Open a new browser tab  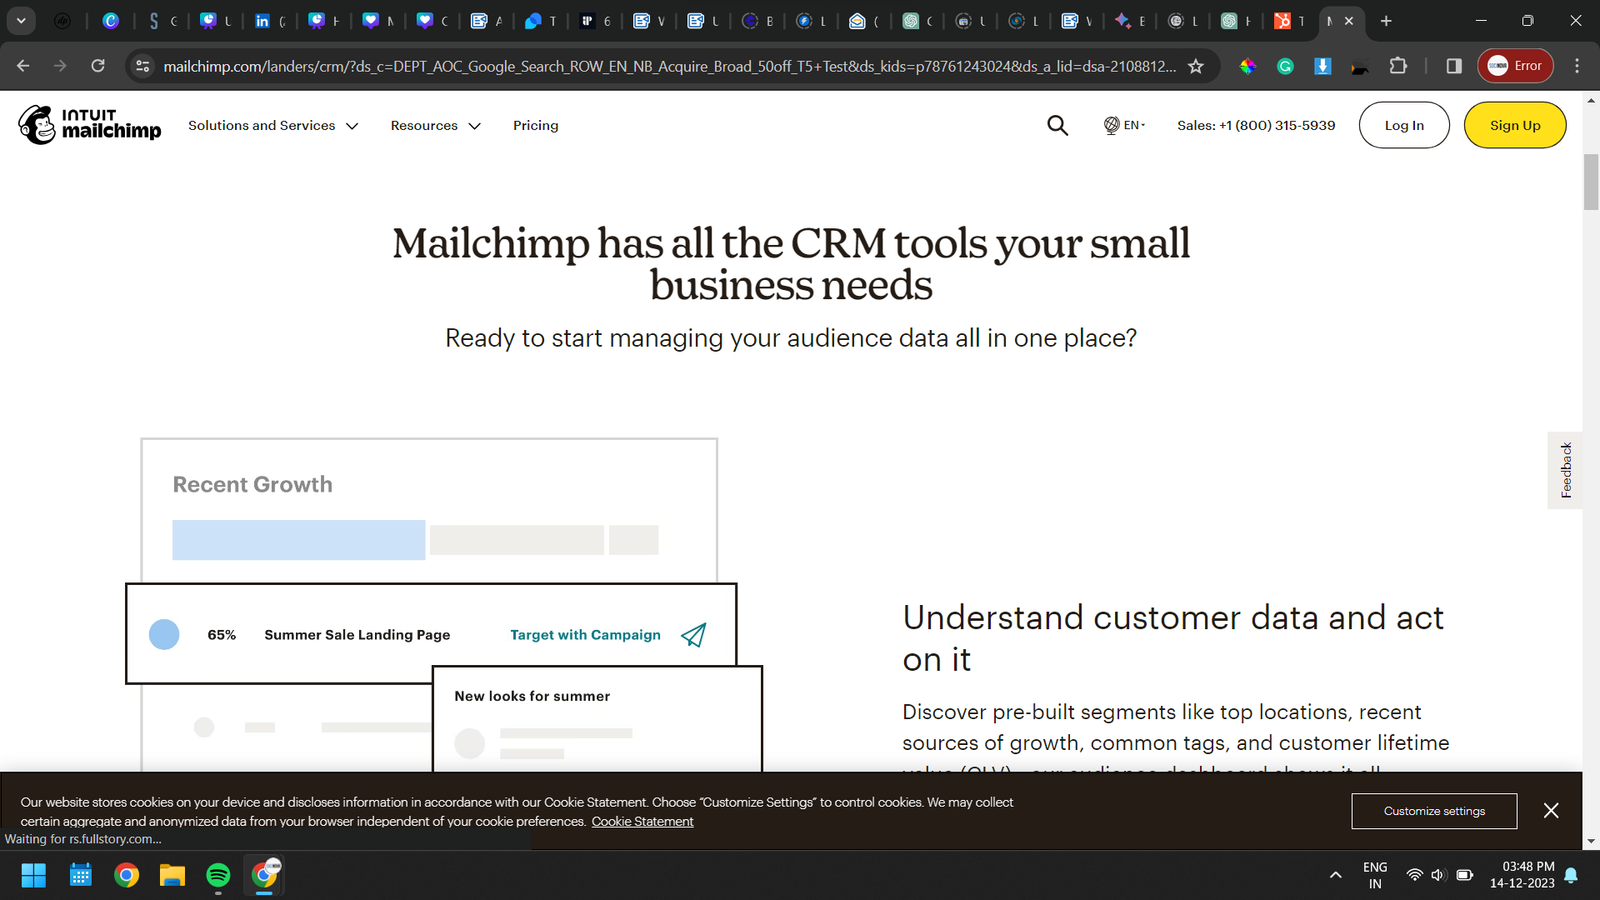click(x=1386, y=21)
